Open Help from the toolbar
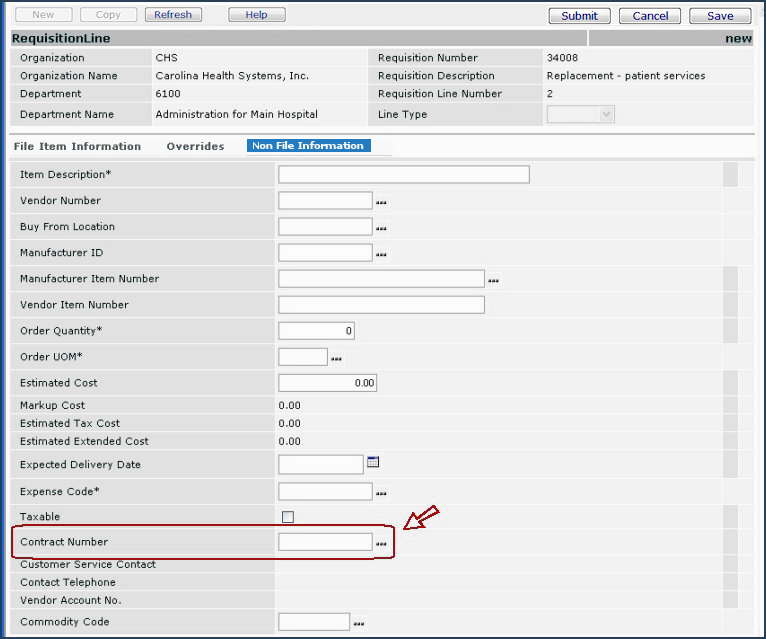 257,15
